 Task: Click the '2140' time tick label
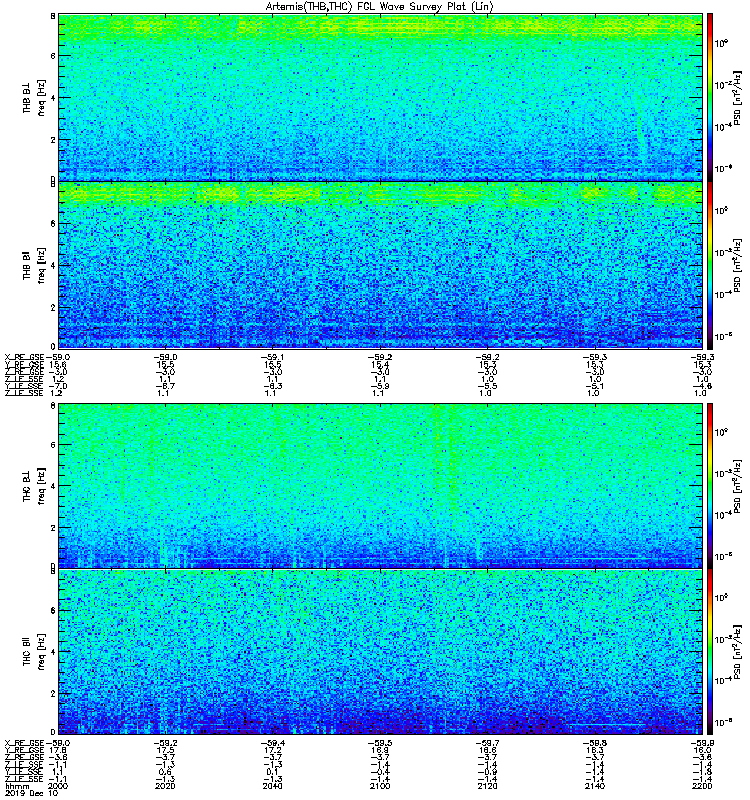[595, 786]
